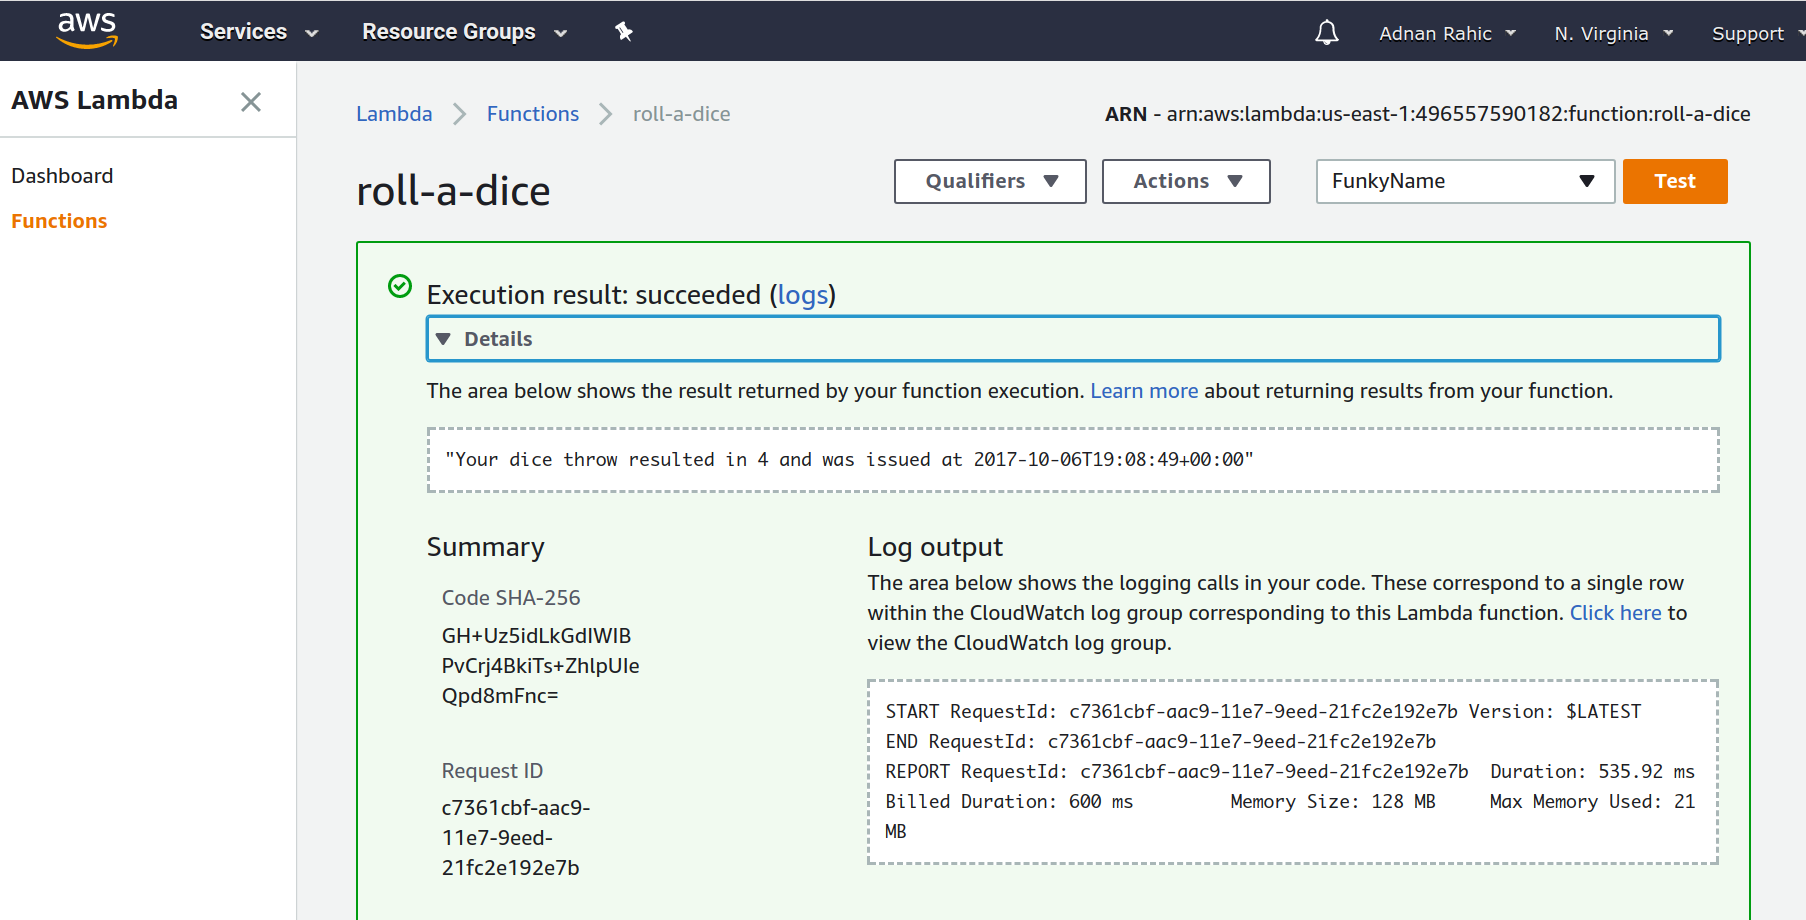Viewport: 1806px width, 920px height.
Task: Click the SHA value starting GH+Uz5idLkGdIWIB
Action: [540, 666]
